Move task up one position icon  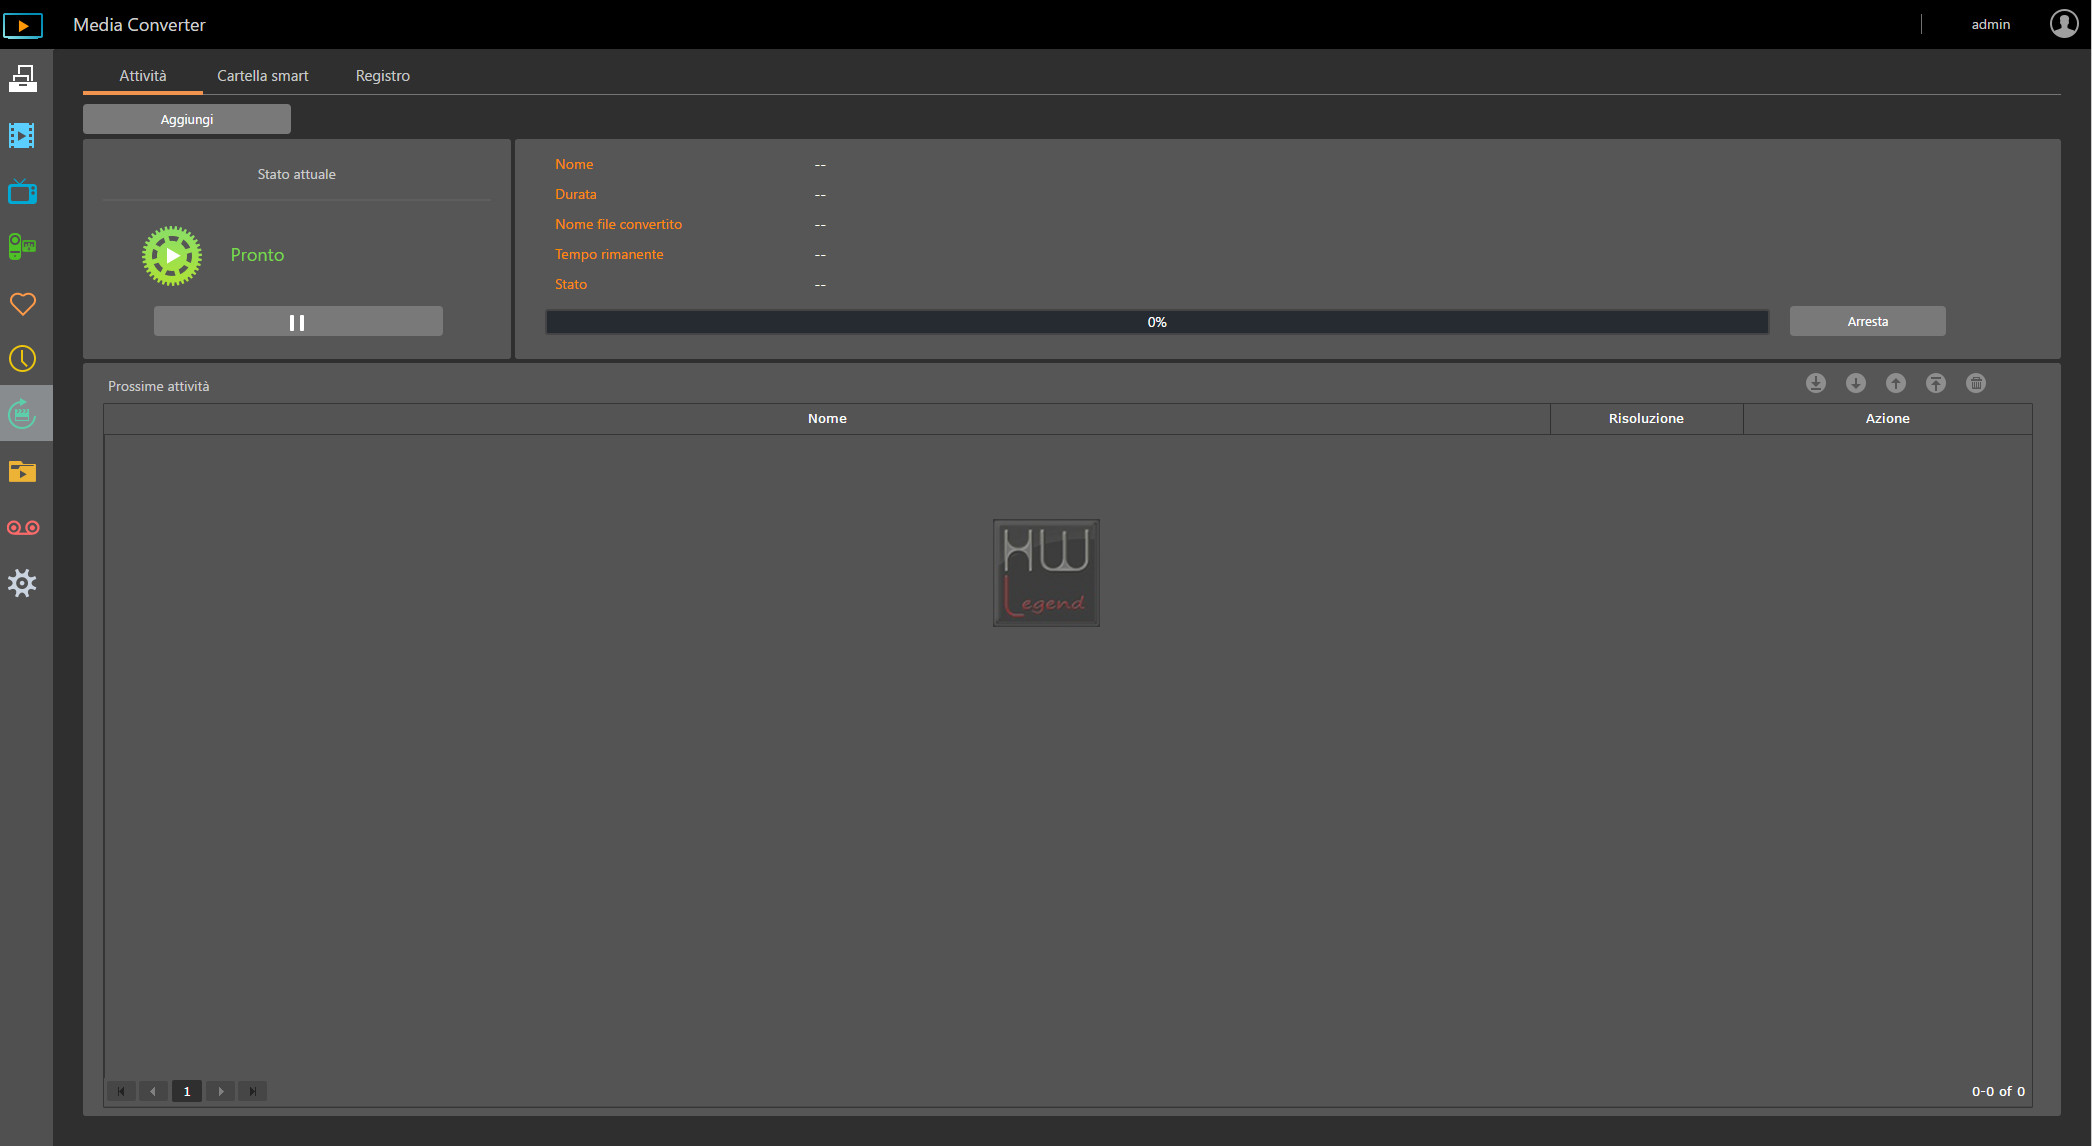(x=1896, y=383)
